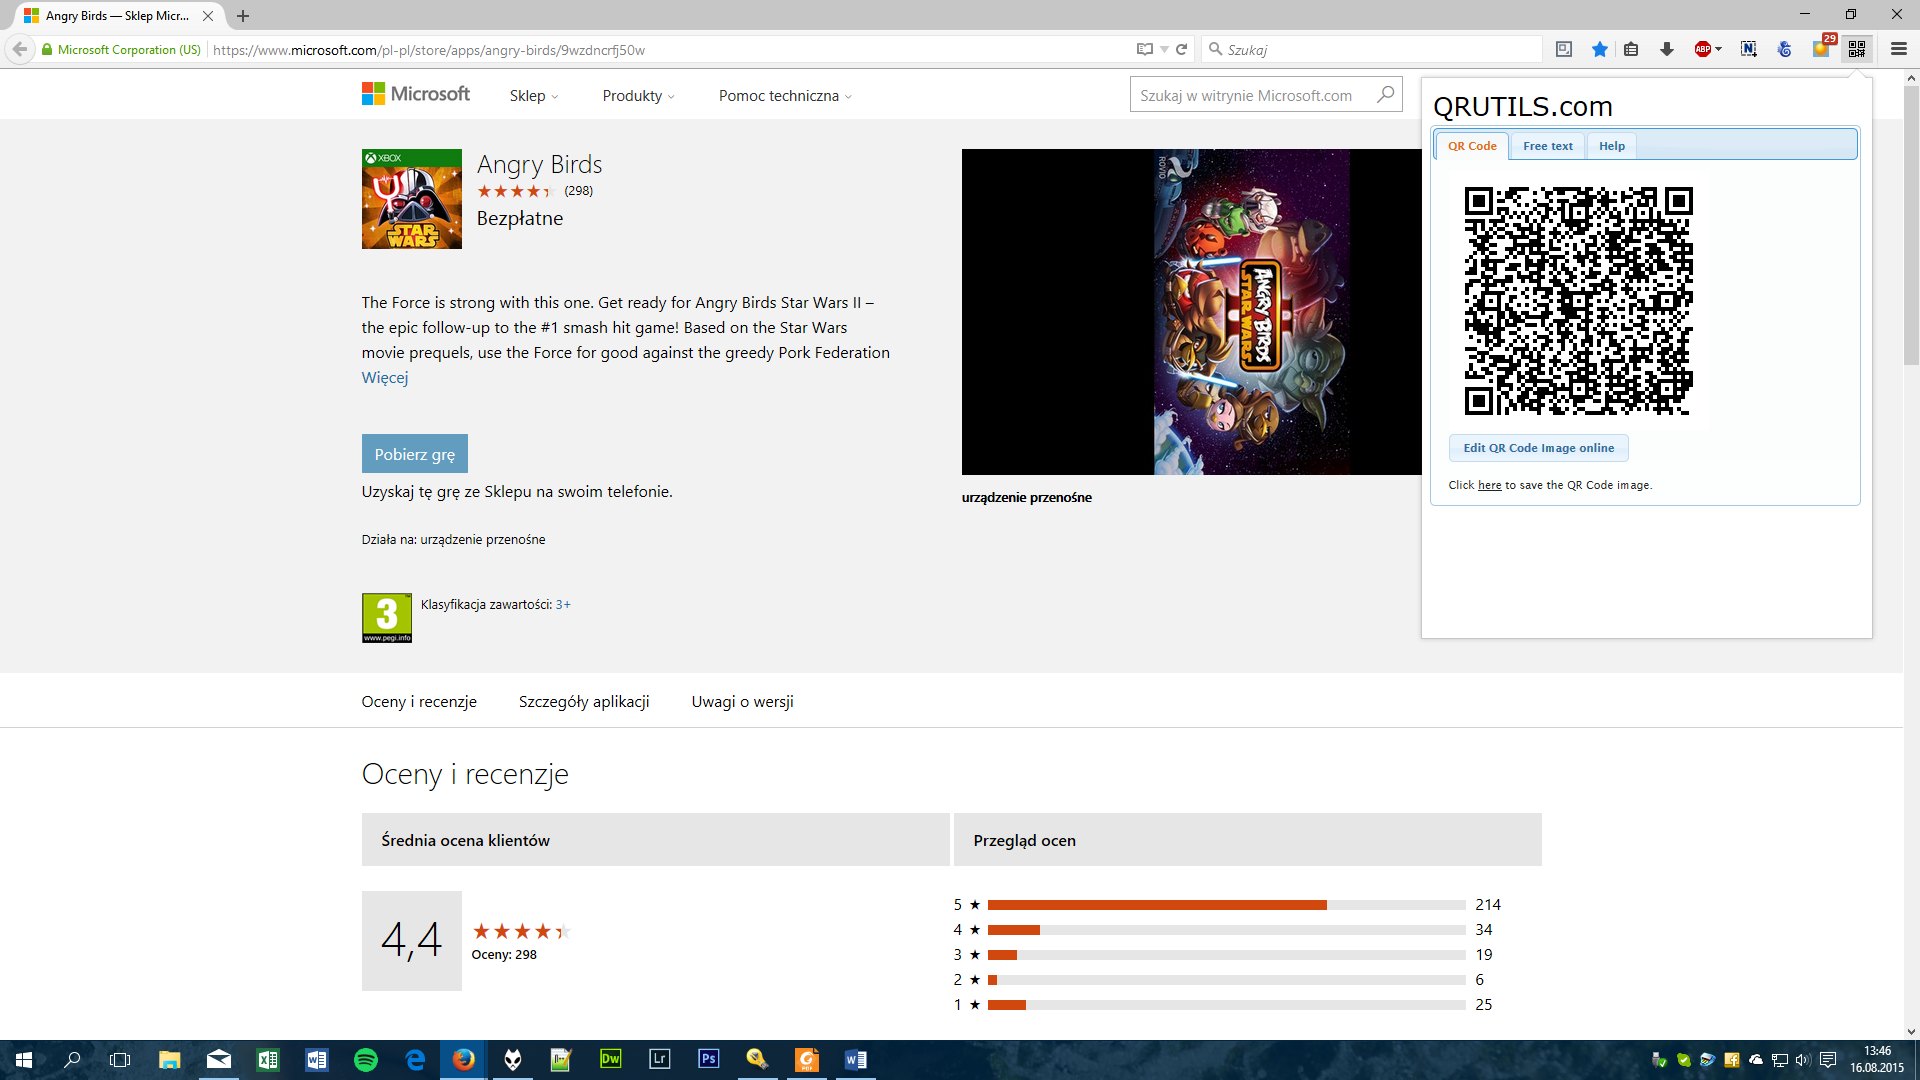Click the 4 star rating bar
The height and width of the screenshot is (1080, 1920).
point(1226,930)
